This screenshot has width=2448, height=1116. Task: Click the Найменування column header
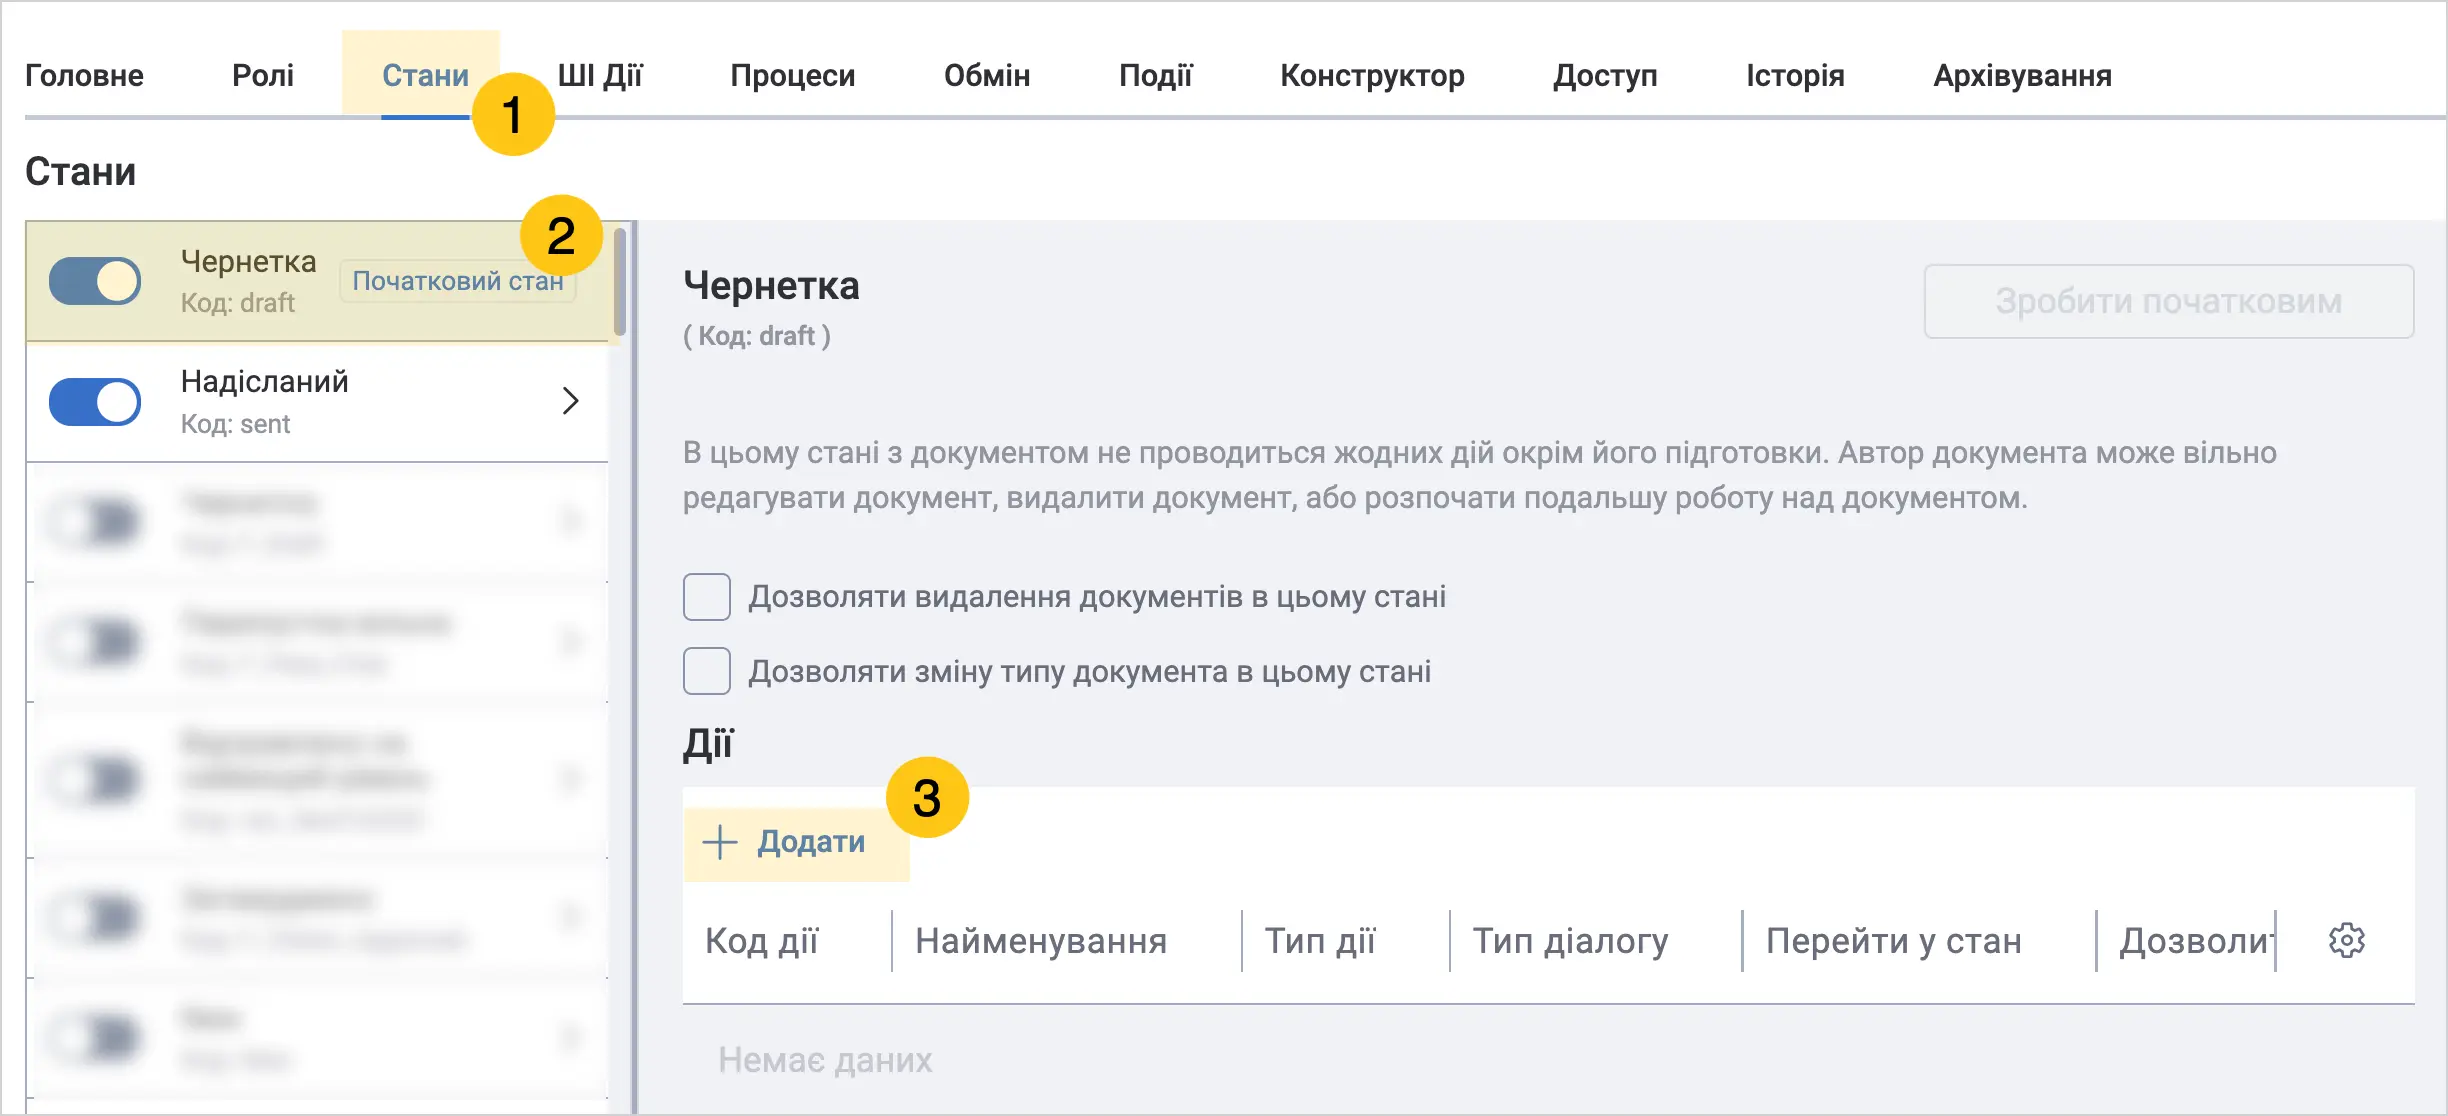(1041, 941)
